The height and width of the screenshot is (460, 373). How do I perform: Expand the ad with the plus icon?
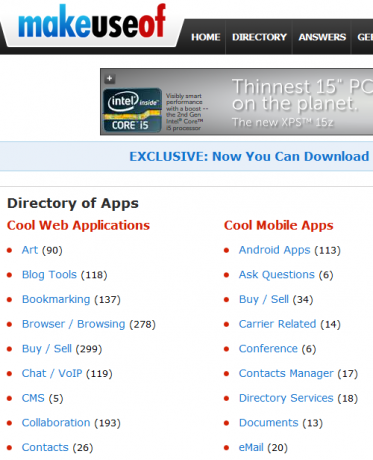coord(110,79)
